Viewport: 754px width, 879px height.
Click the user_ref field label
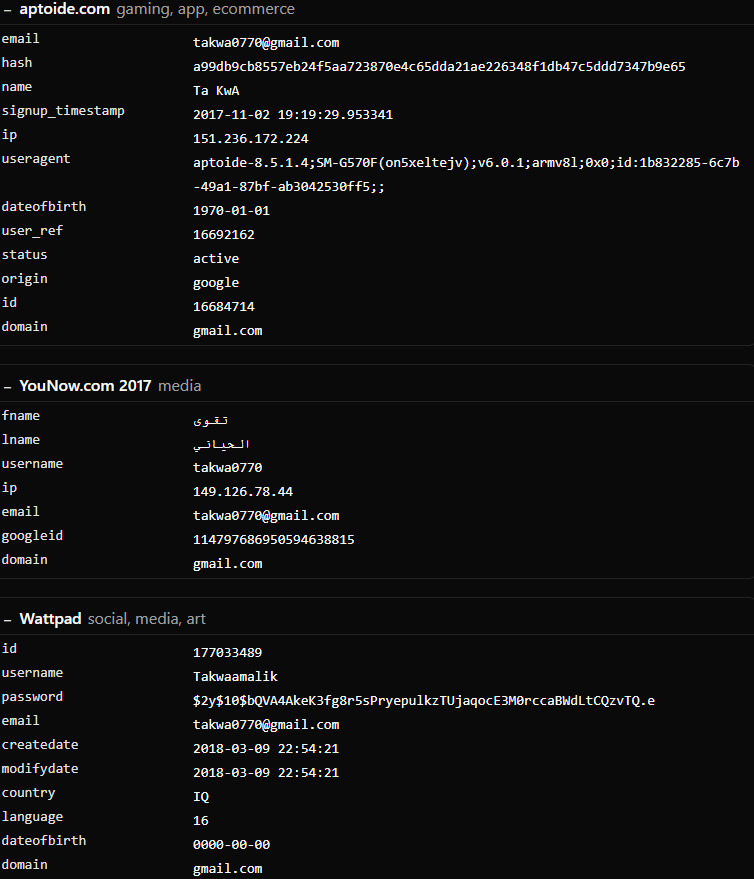32,231
